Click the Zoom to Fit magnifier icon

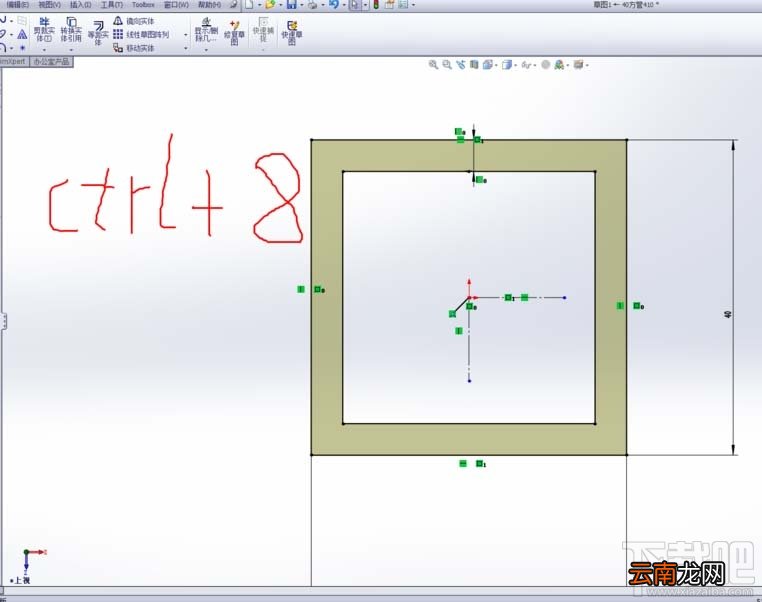click(433, 65)
